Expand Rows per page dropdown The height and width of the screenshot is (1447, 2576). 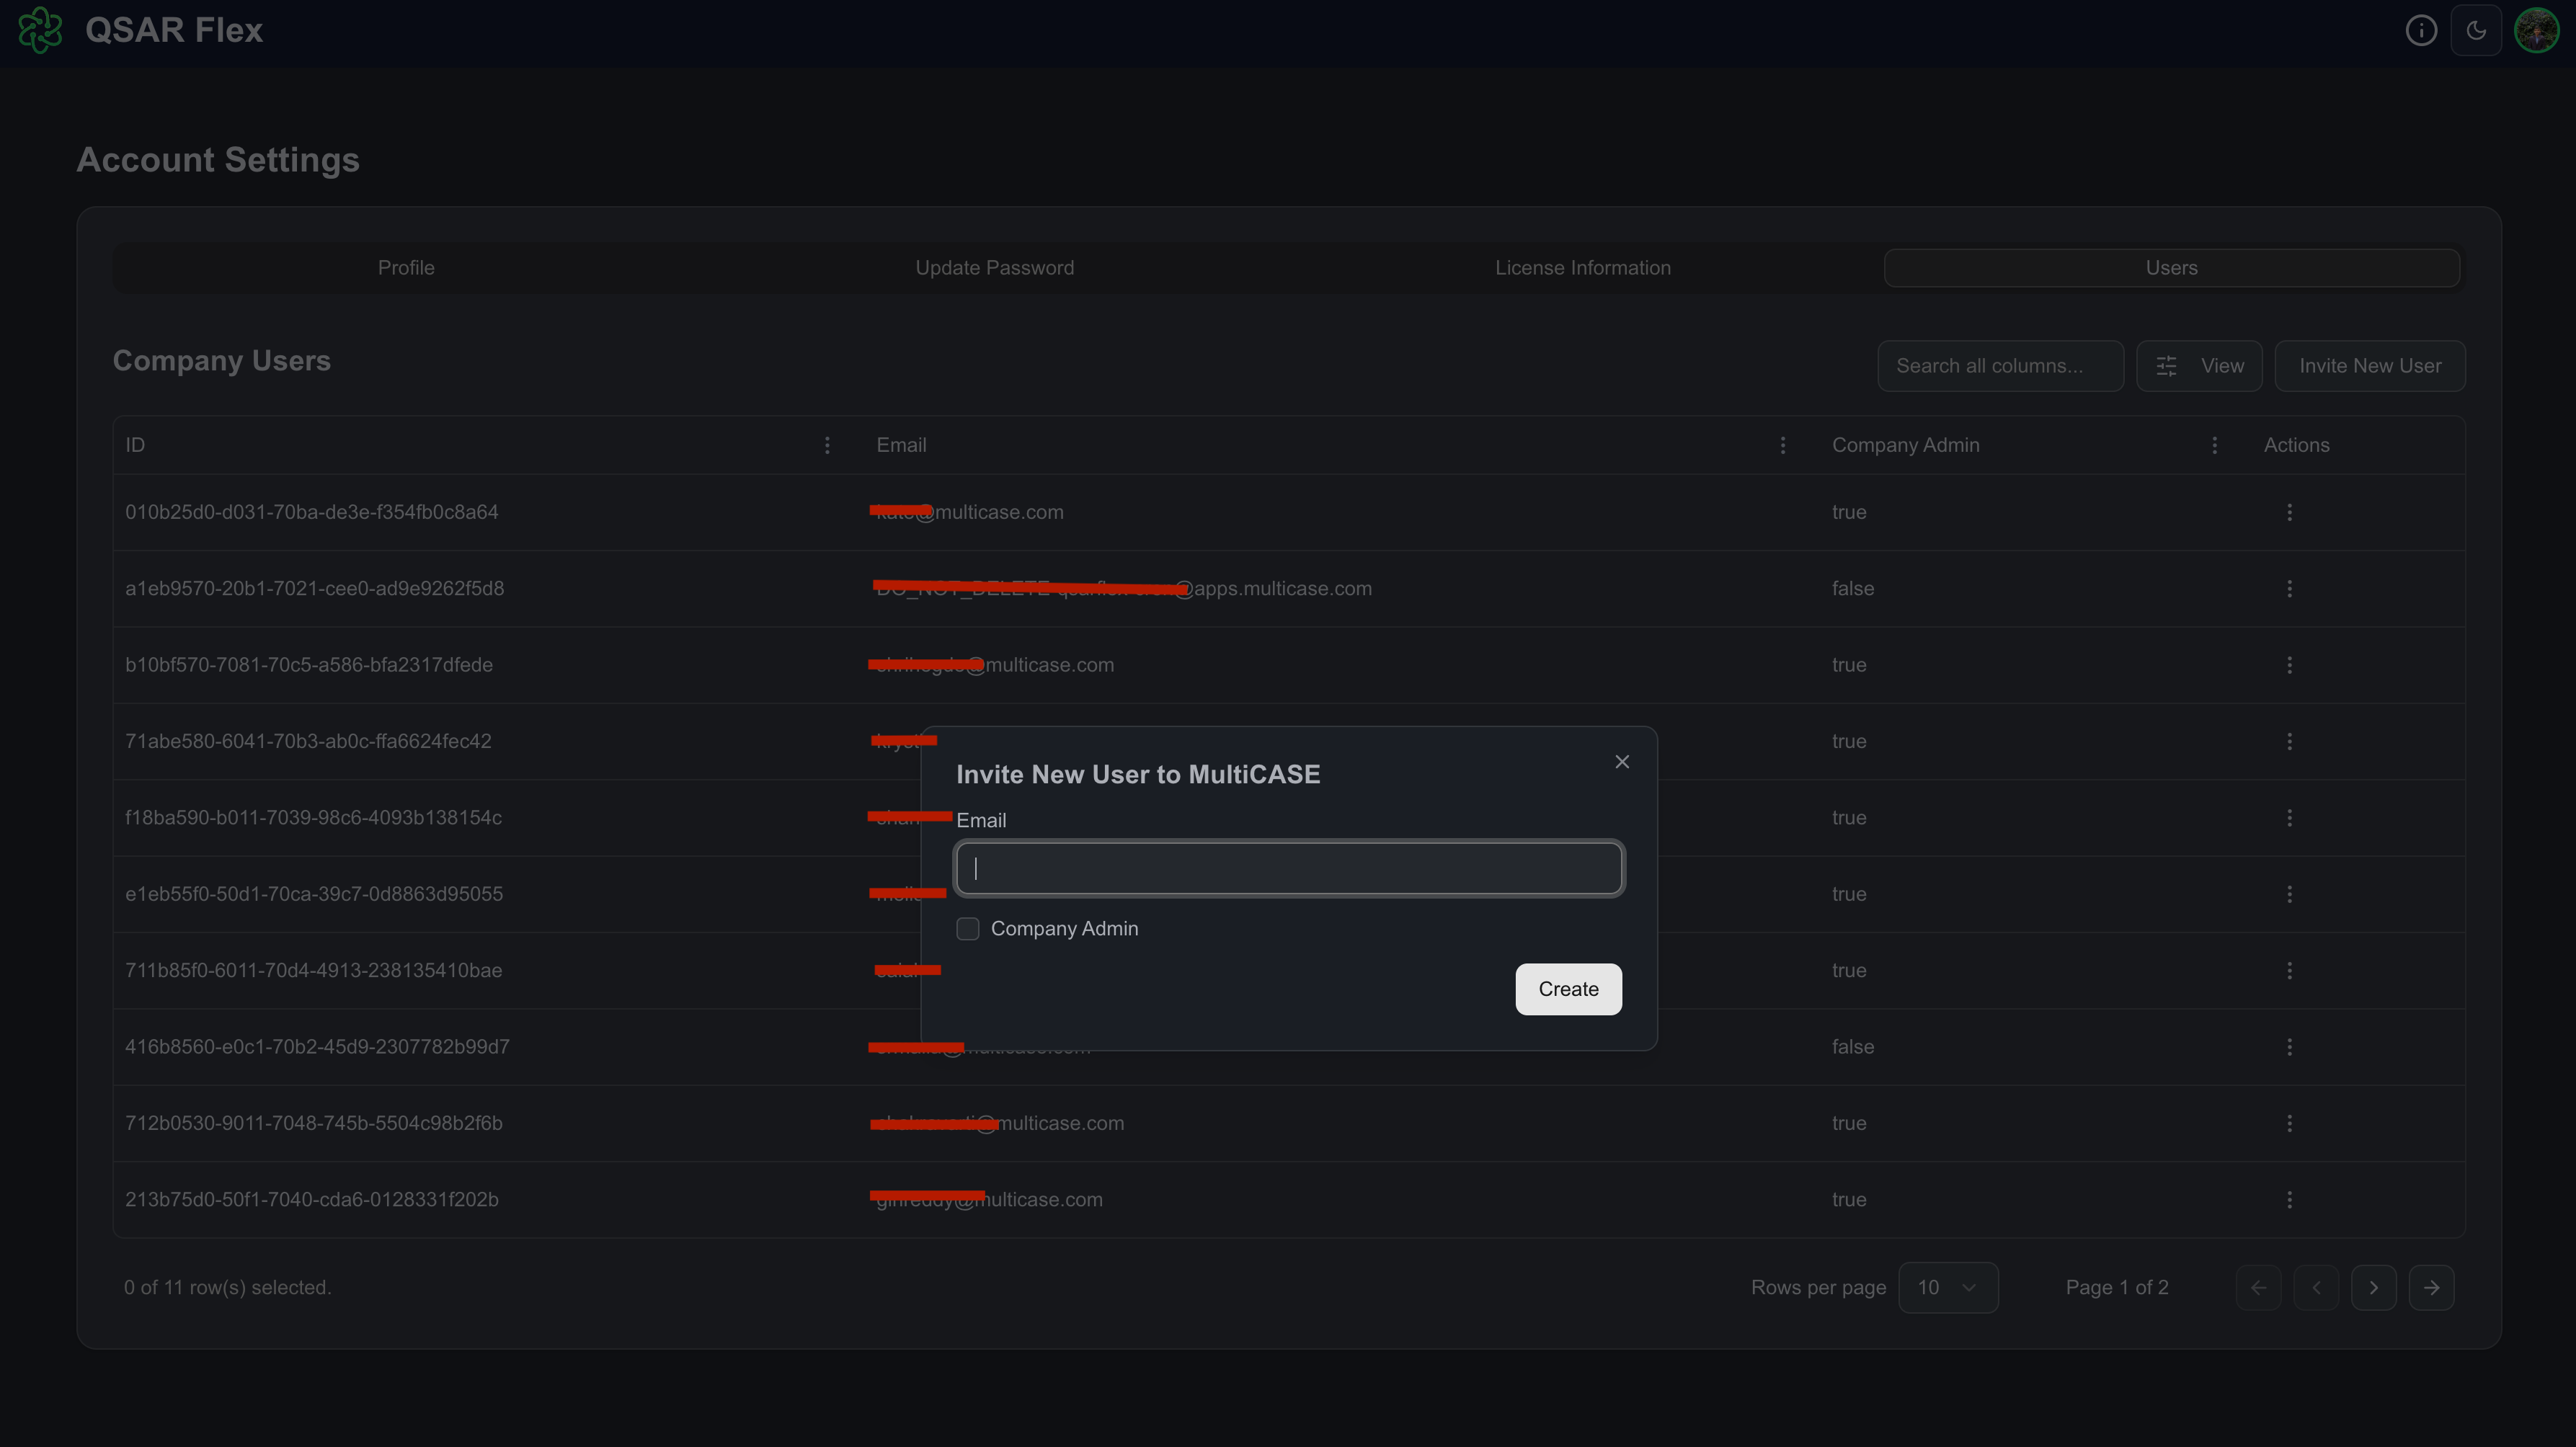pos(1947,1287)
